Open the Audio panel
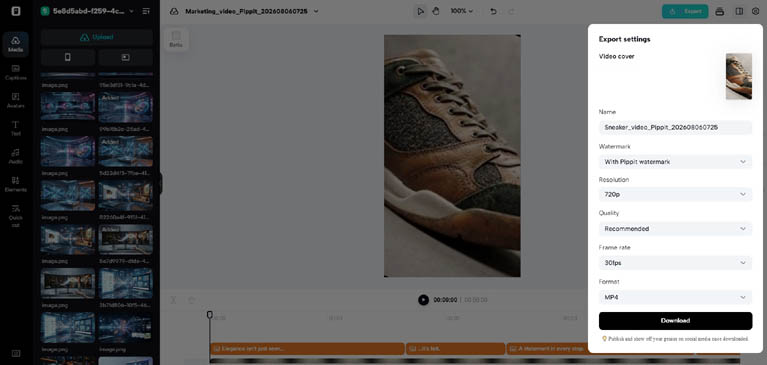767x365 pixels. (15, 156)
